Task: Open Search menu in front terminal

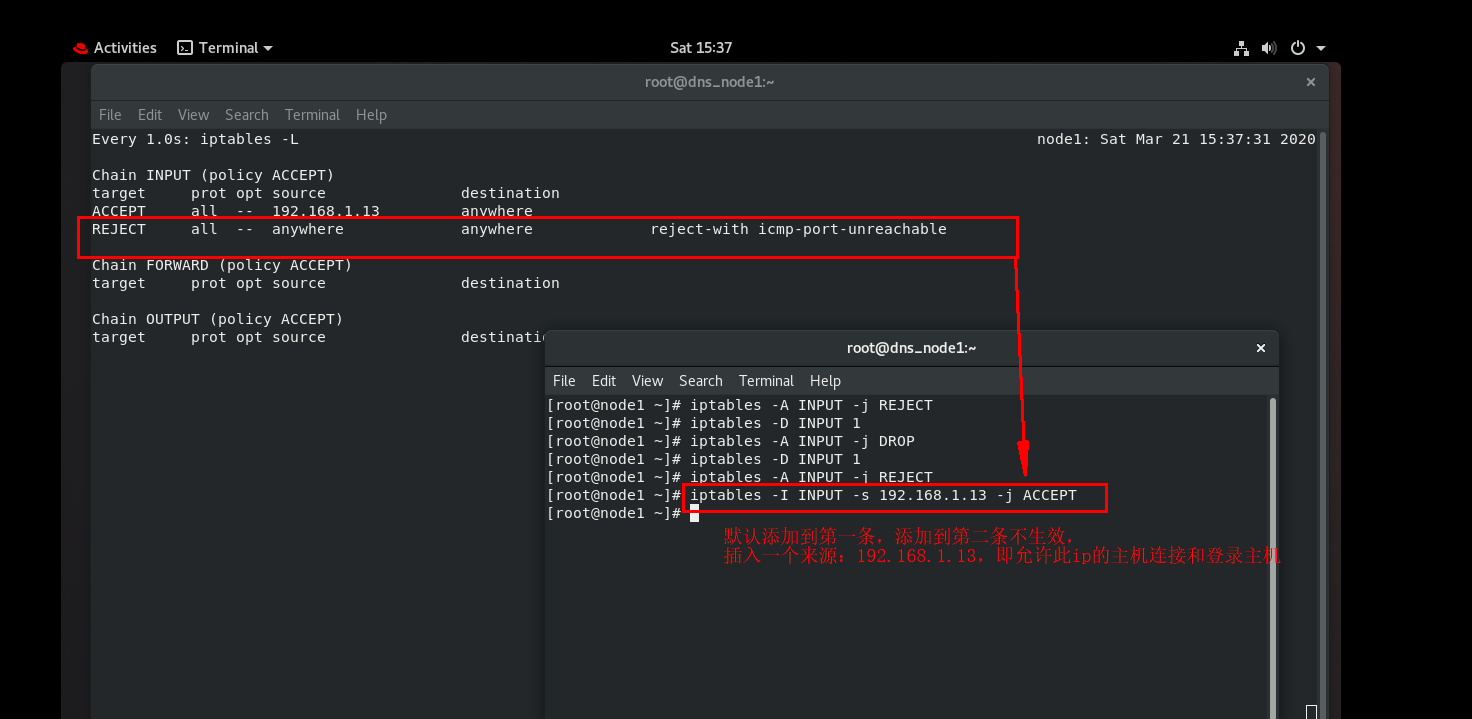Action: tap(701, 381)
